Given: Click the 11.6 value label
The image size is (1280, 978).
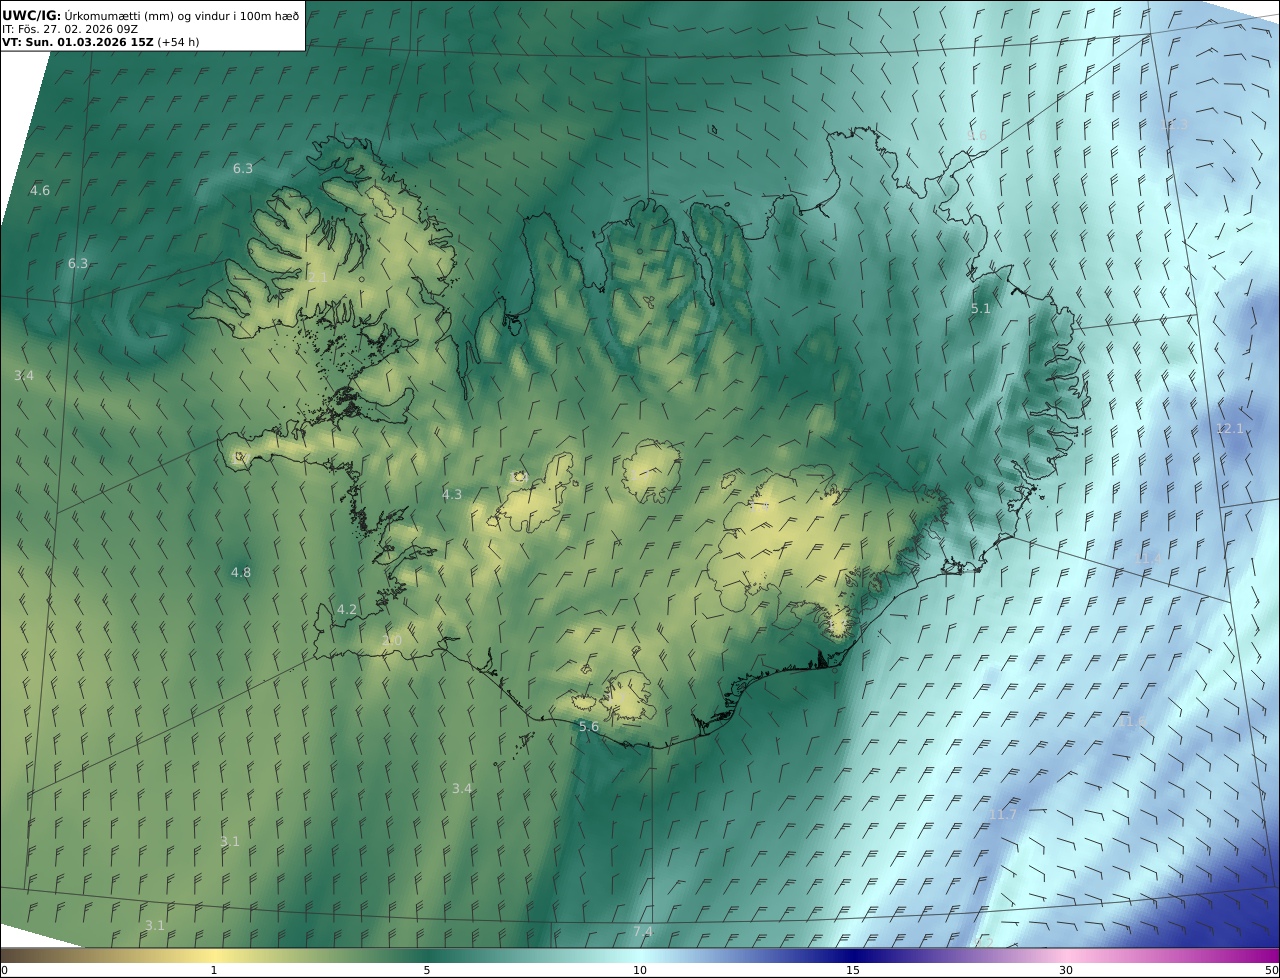Looking at the screenshot, I should (x=1133, y=721).
